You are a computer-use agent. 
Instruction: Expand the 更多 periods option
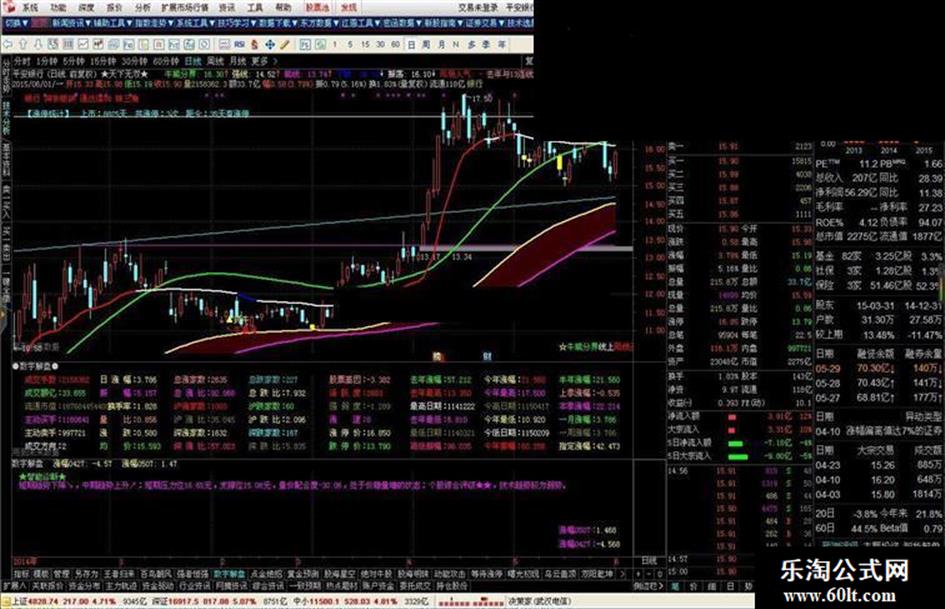click(264, 62)
